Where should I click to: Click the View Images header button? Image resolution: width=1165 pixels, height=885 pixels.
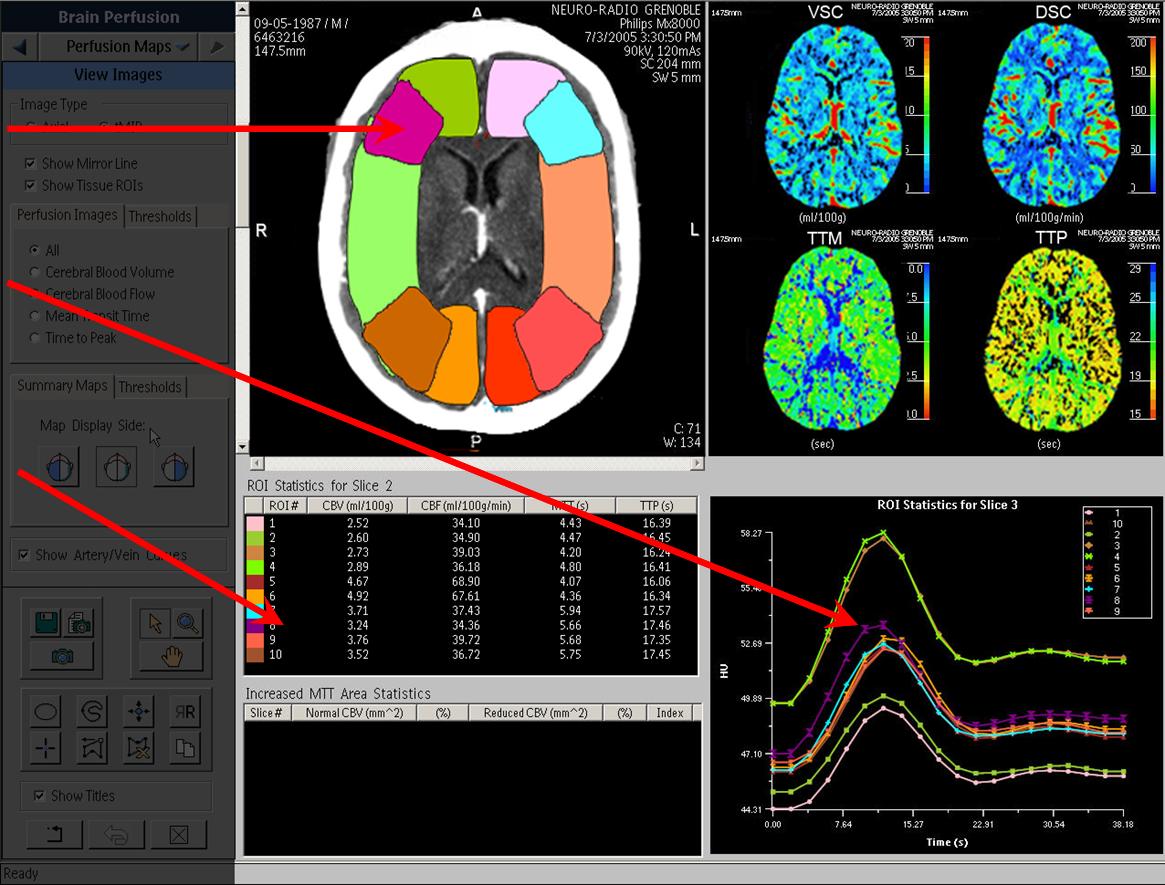pyautogui.click(x=118, y=75)
